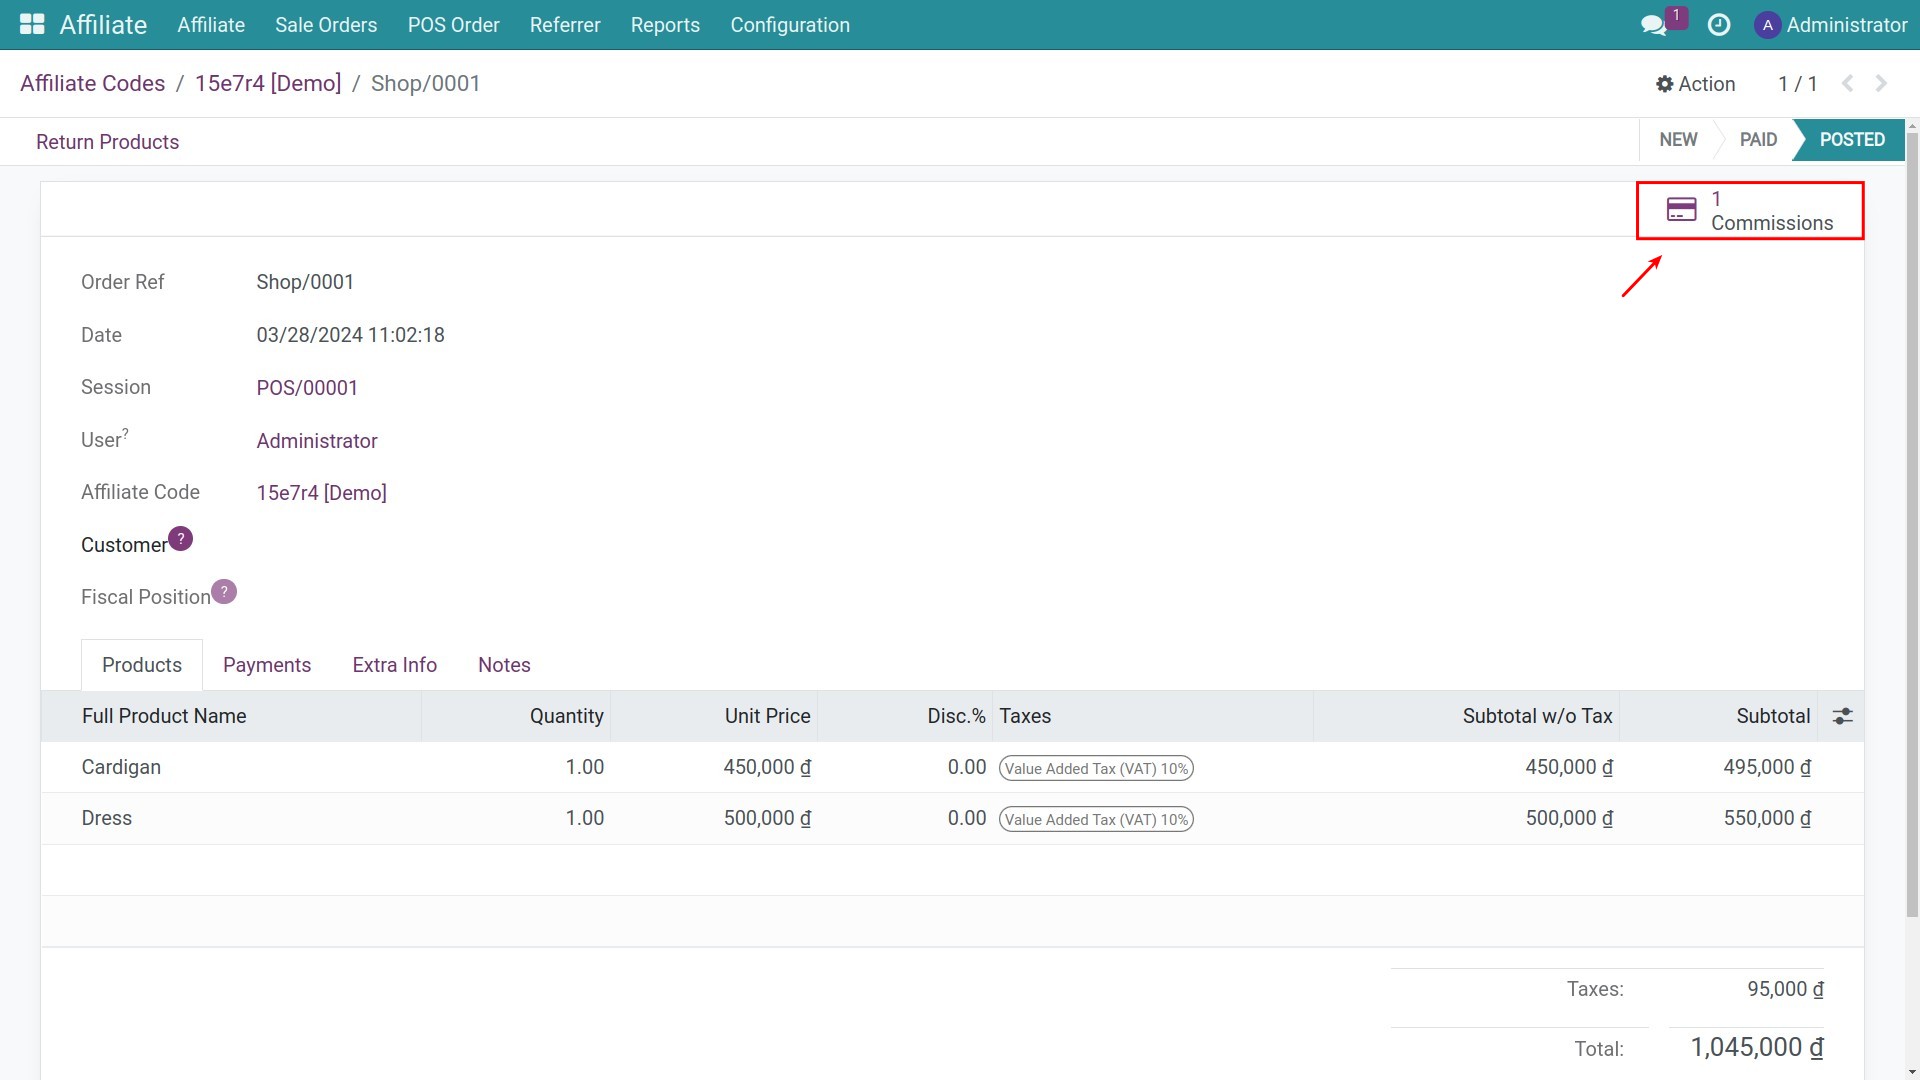1920x1080 pixels.
Task: Switch to the Products tab
Action: [142, 665]
